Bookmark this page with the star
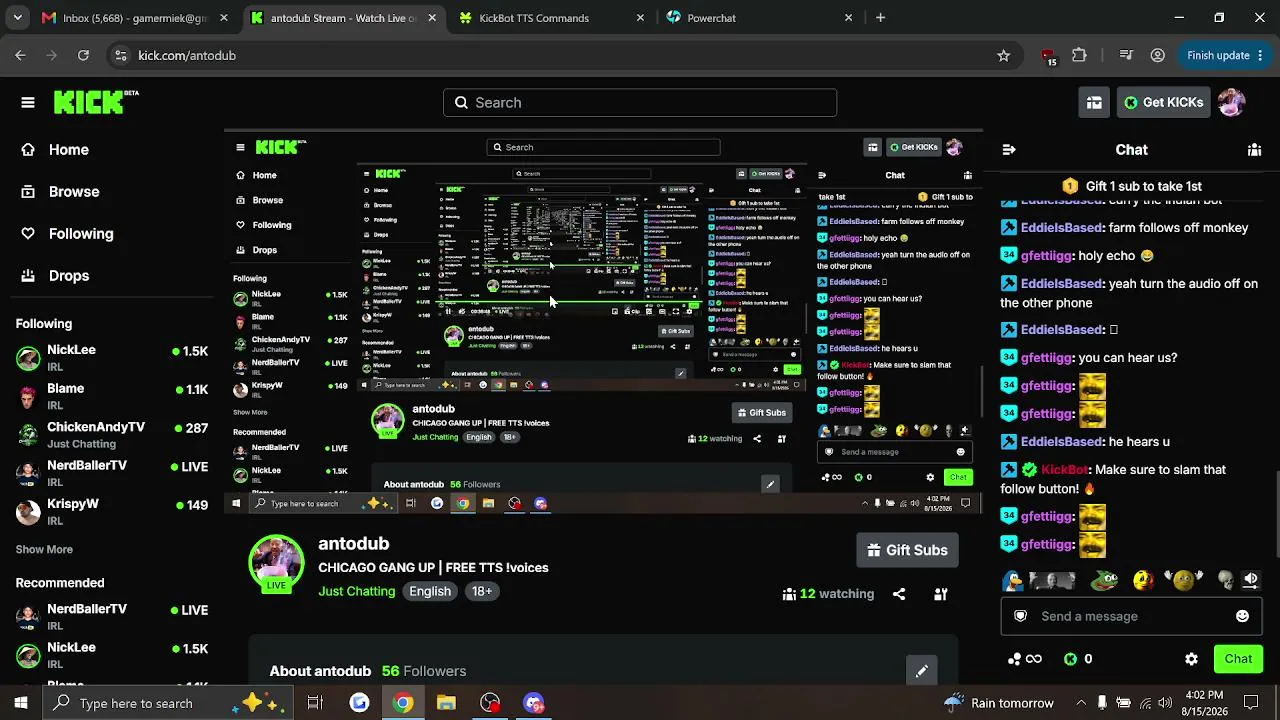Image resolution: width=1280 pixels, height=720 pixels. point(1004,56)
